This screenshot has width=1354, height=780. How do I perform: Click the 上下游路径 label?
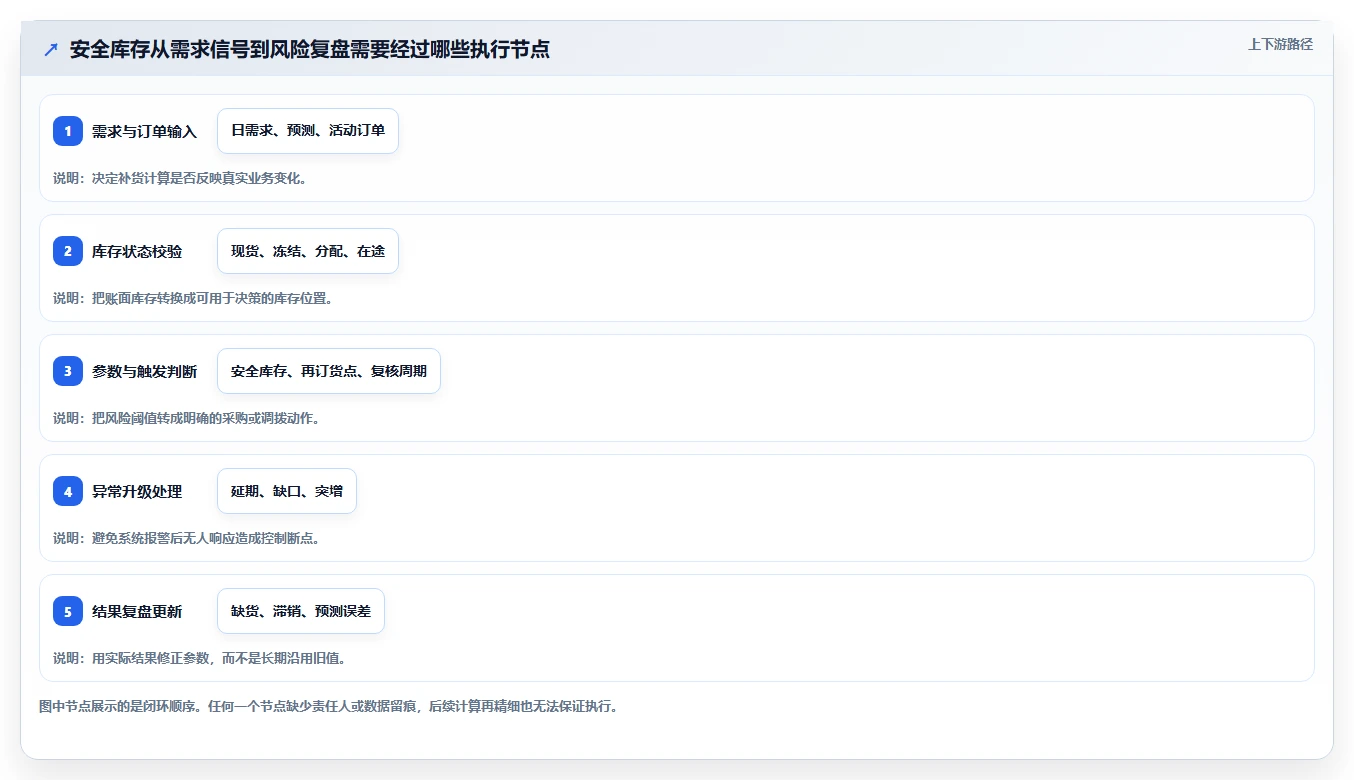(1280, 44)
